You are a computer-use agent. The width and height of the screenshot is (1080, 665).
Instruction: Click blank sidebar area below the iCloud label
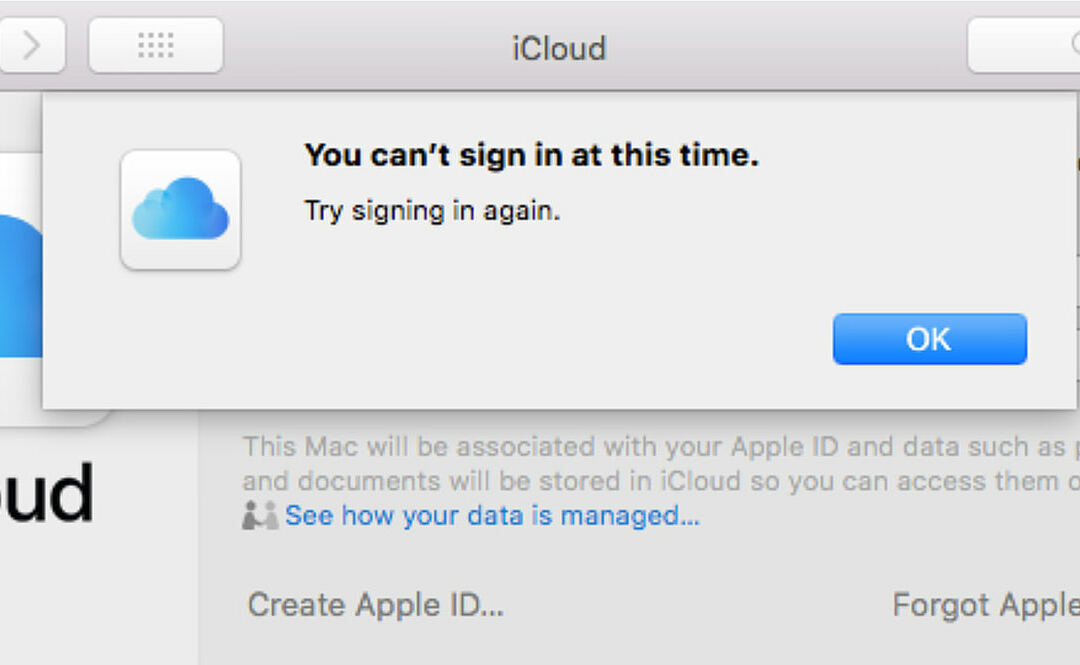[x=98, y=600]
